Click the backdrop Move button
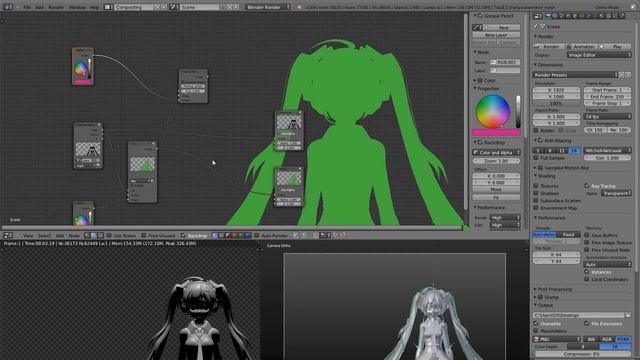 pyautogui.click(x=496, y=189)
